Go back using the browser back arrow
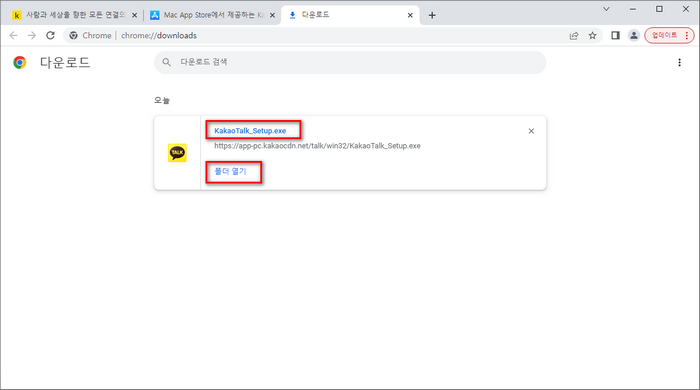700x390 pixels. (13, 35)
